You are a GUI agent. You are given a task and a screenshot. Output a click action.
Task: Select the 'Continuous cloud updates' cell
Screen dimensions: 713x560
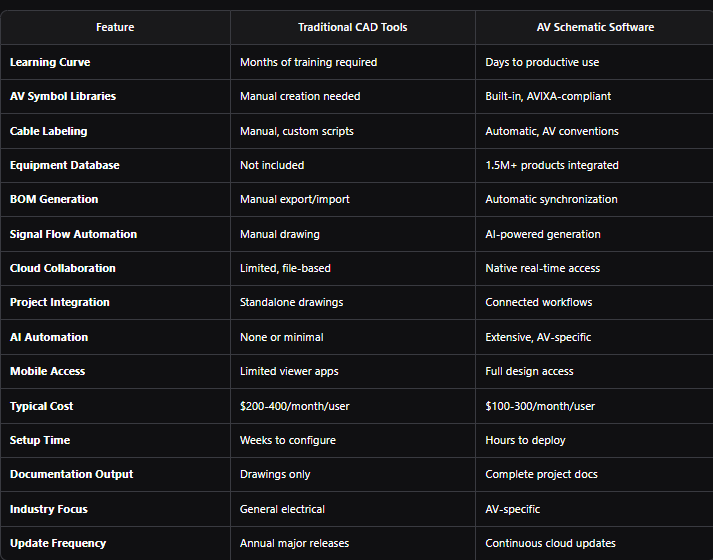pyautogui.click(x=550, y=544)
